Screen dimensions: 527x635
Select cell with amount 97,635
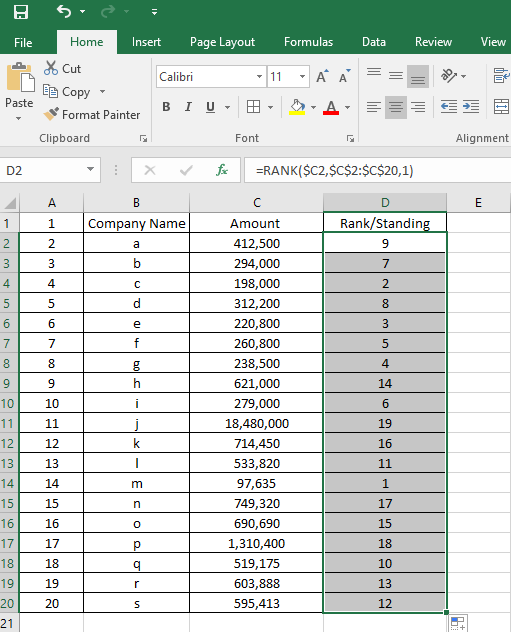256,484
